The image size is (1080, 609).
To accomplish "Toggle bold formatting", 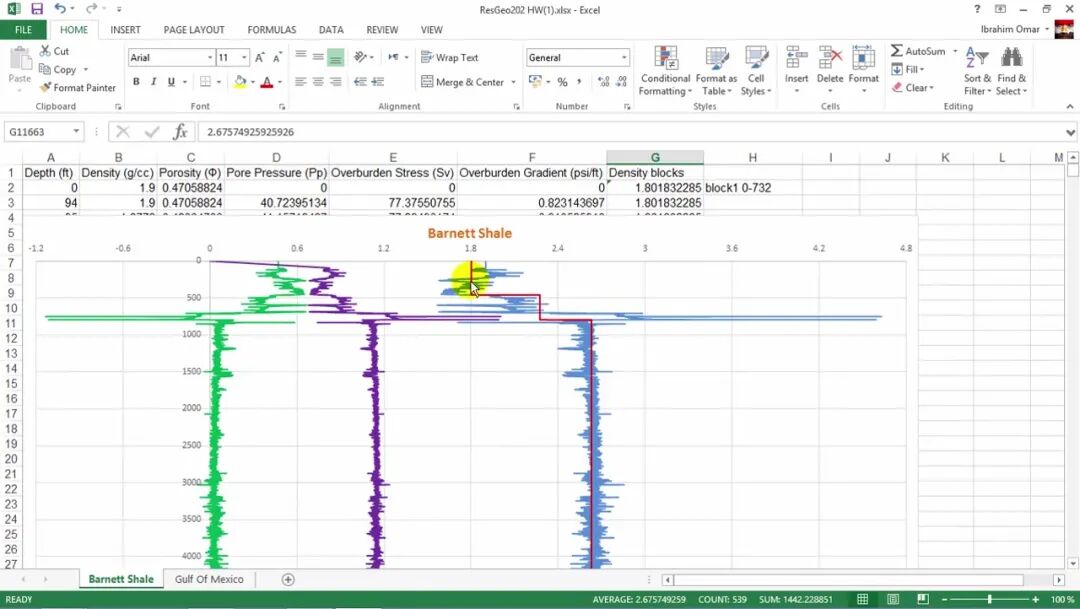I will 136,82.
